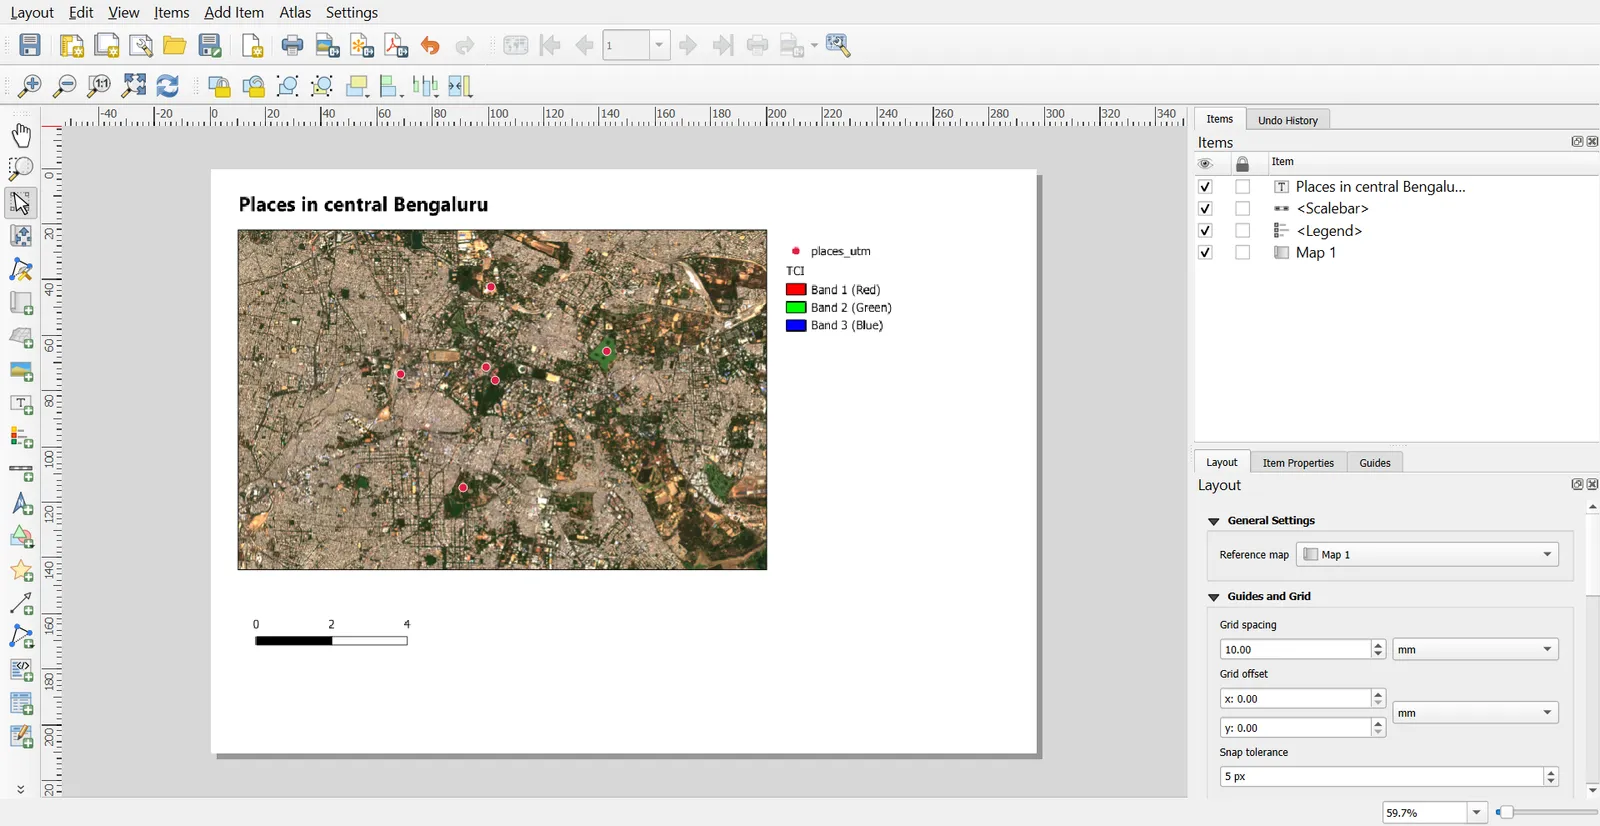
Task: Toggle visibility of Places in central Bengaluru label
Action: pos(1205,187)
